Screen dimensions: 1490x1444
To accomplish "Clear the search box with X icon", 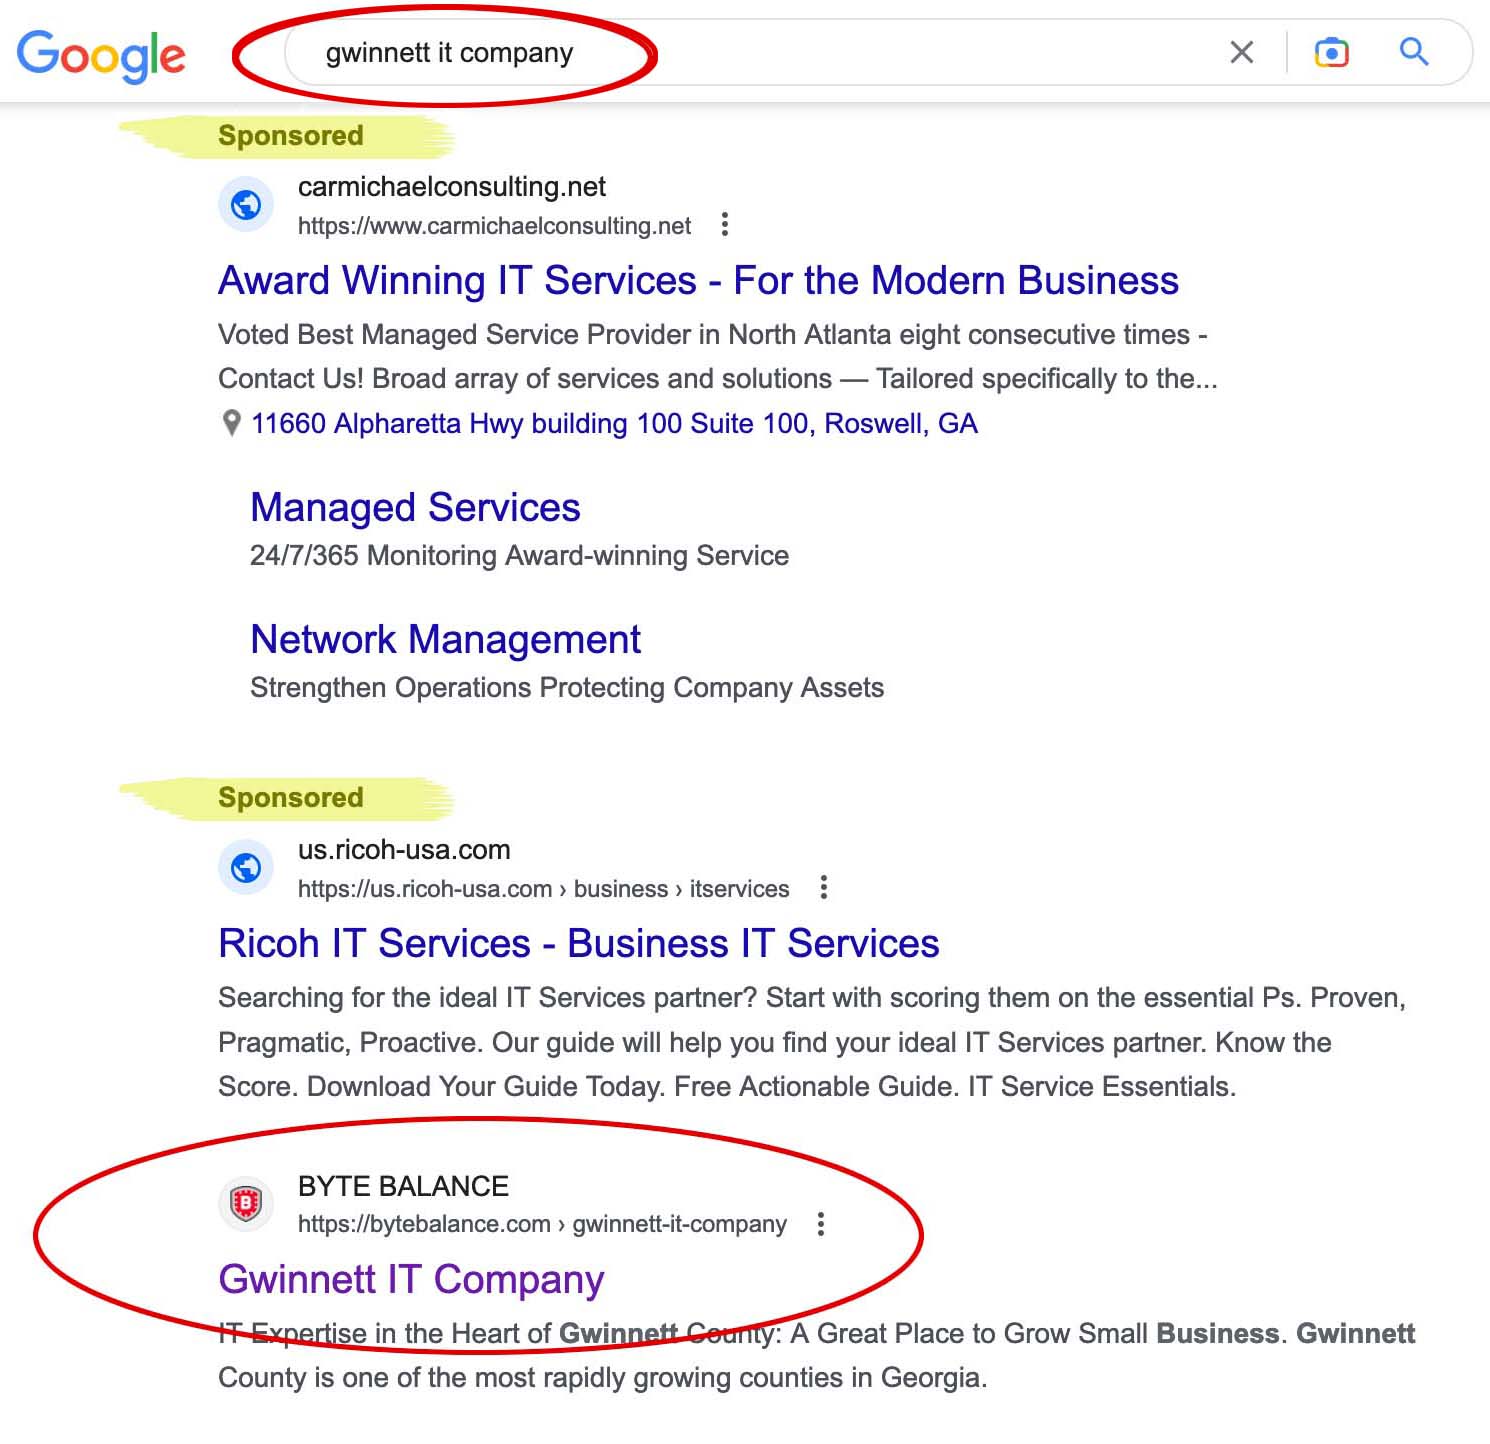I will pos(1241,52).
